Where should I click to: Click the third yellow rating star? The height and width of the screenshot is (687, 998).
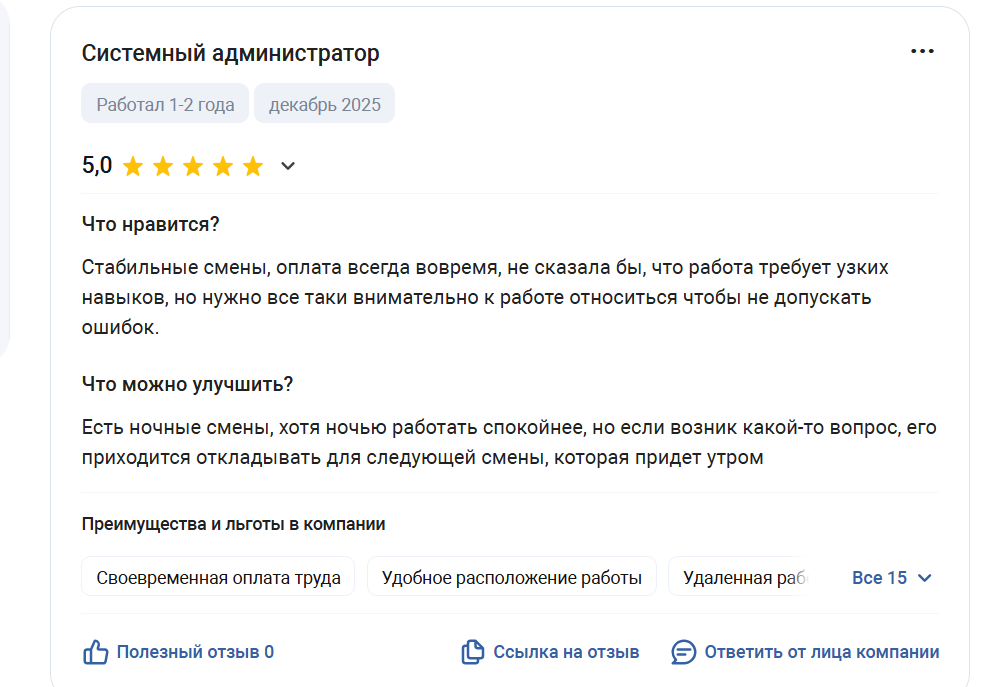[193, 167]
